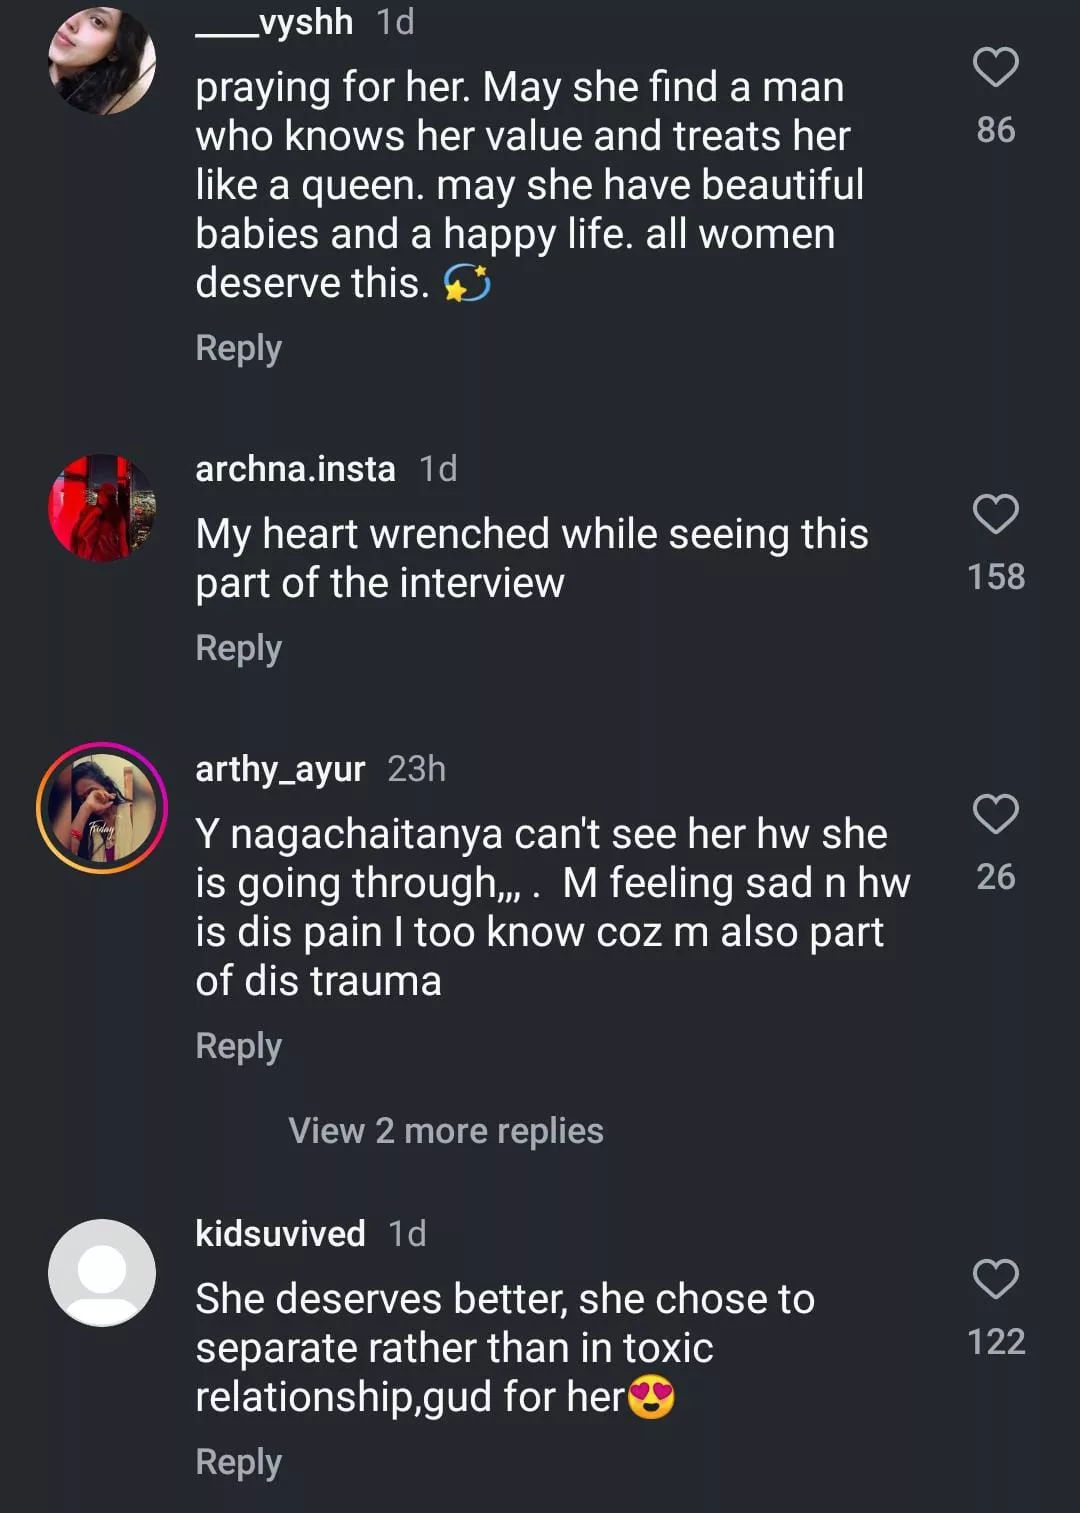Screen dimensions: 1080x1513
Task: Like arthy_ayur's comment about nagachaitanya
Action: click(995, 815)
